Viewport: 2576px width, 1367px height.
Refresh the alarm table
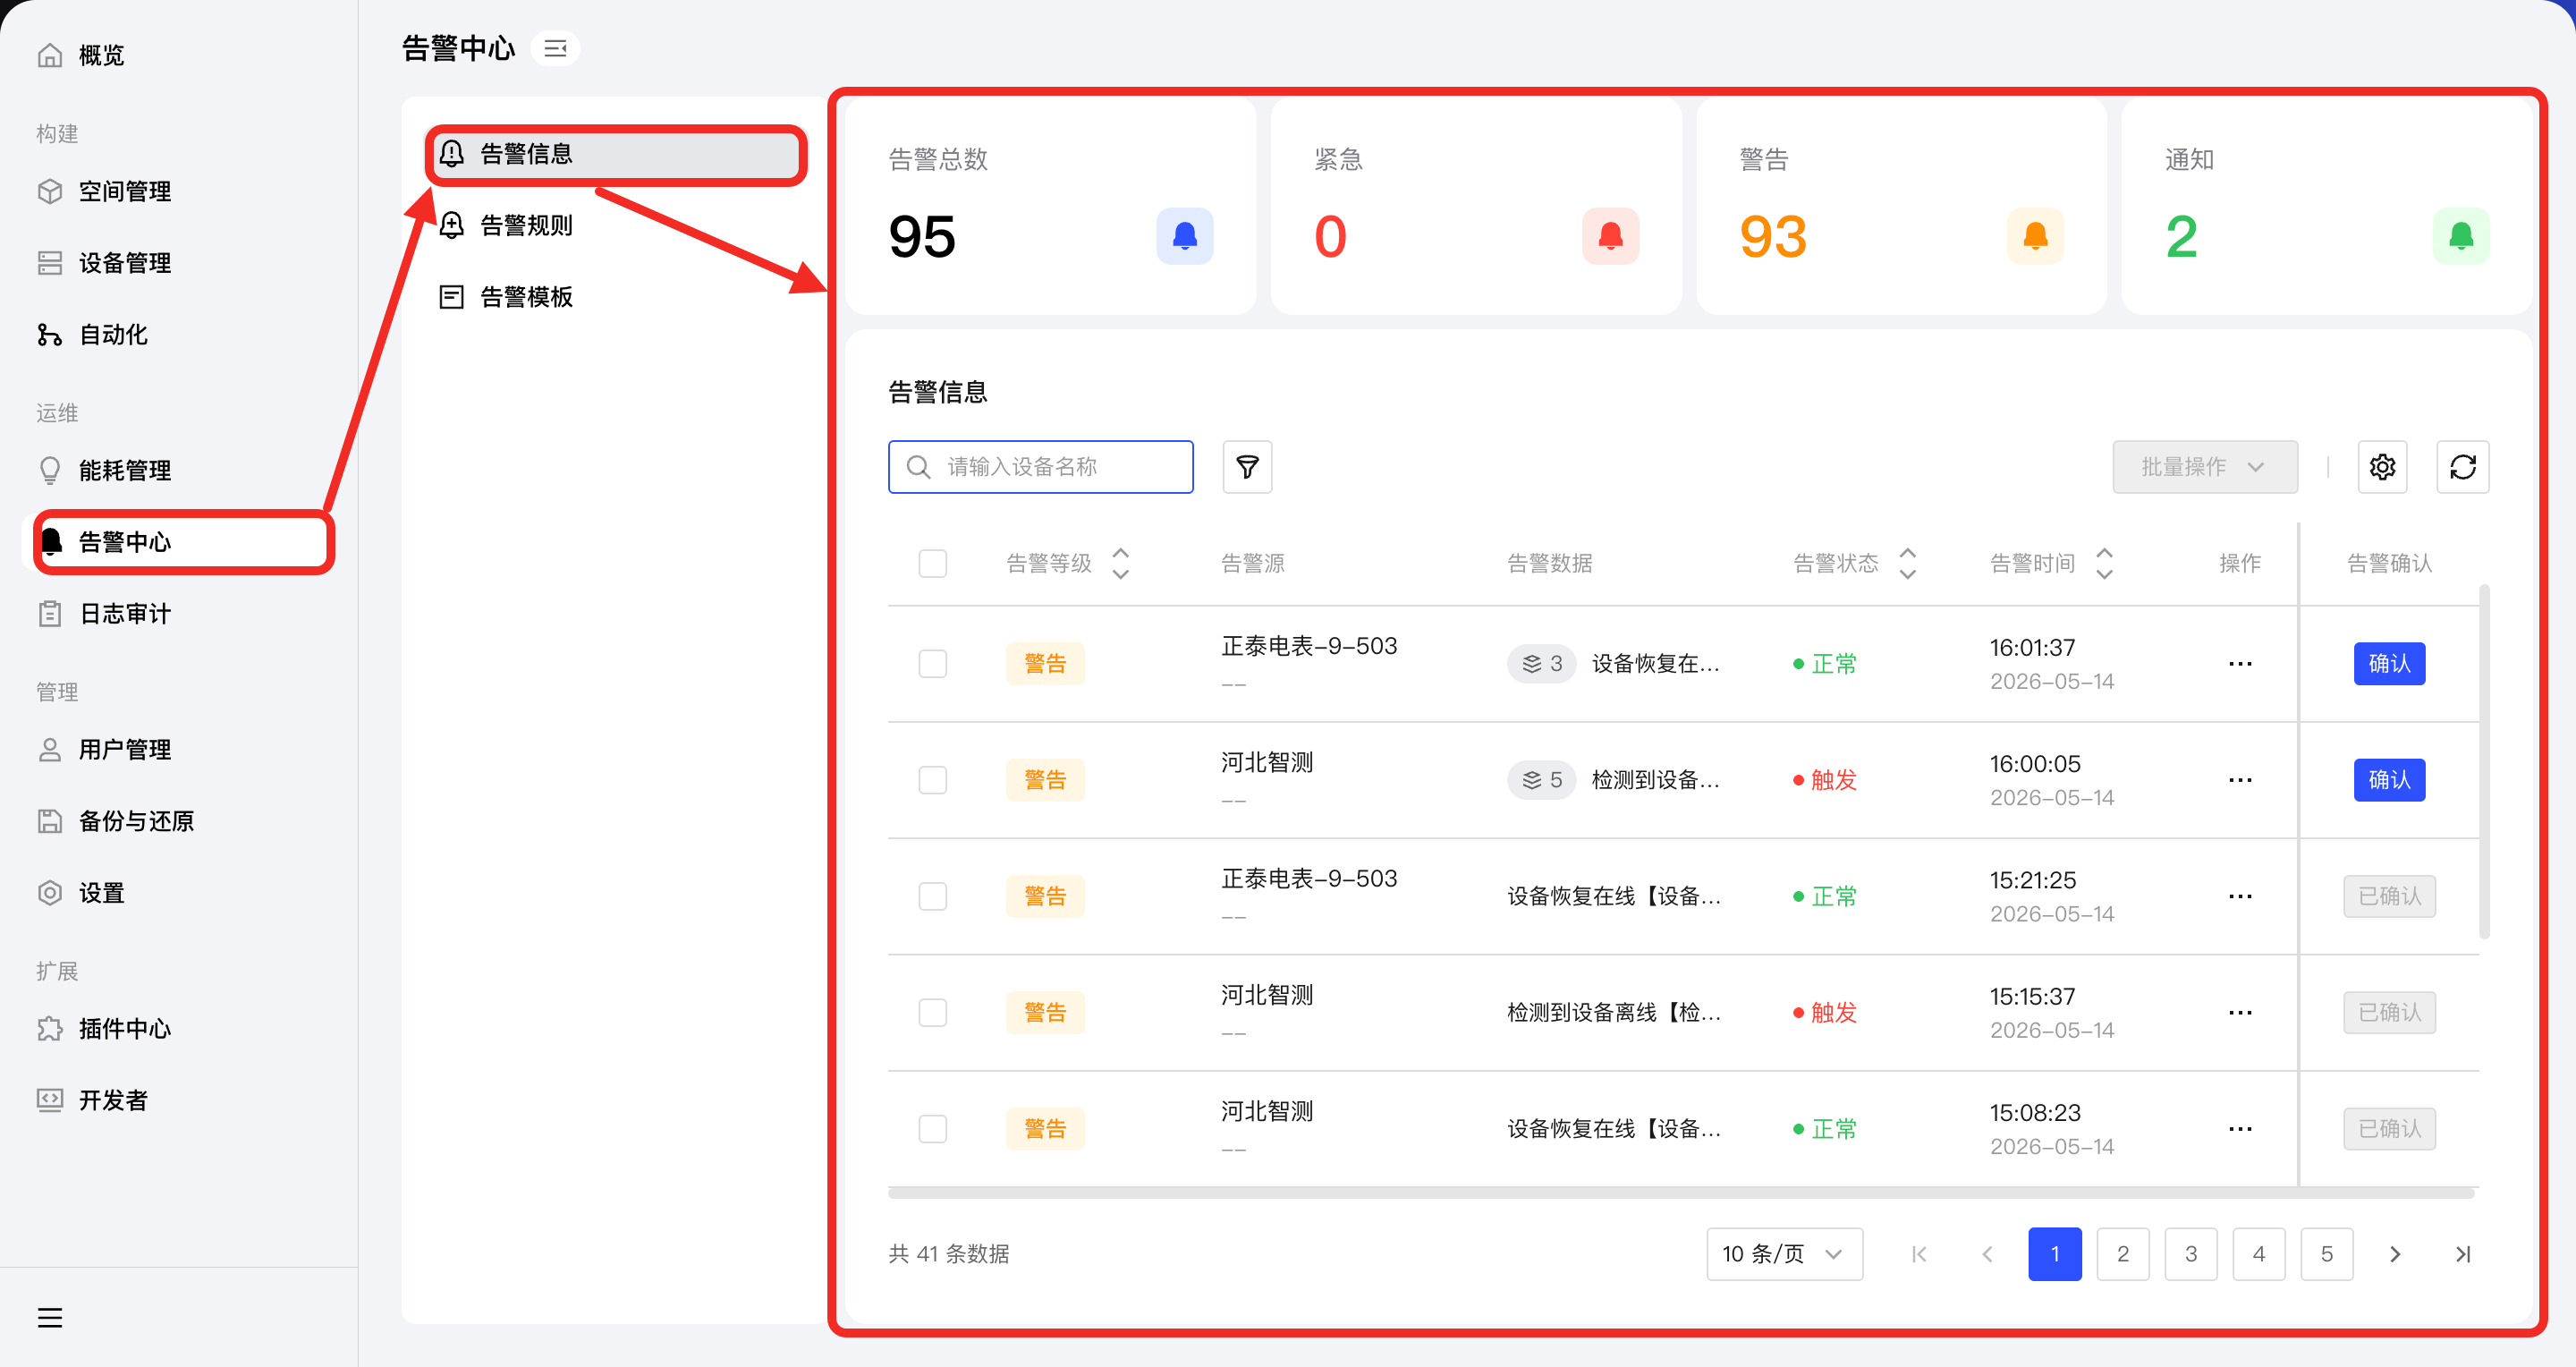coord(2462,467)
